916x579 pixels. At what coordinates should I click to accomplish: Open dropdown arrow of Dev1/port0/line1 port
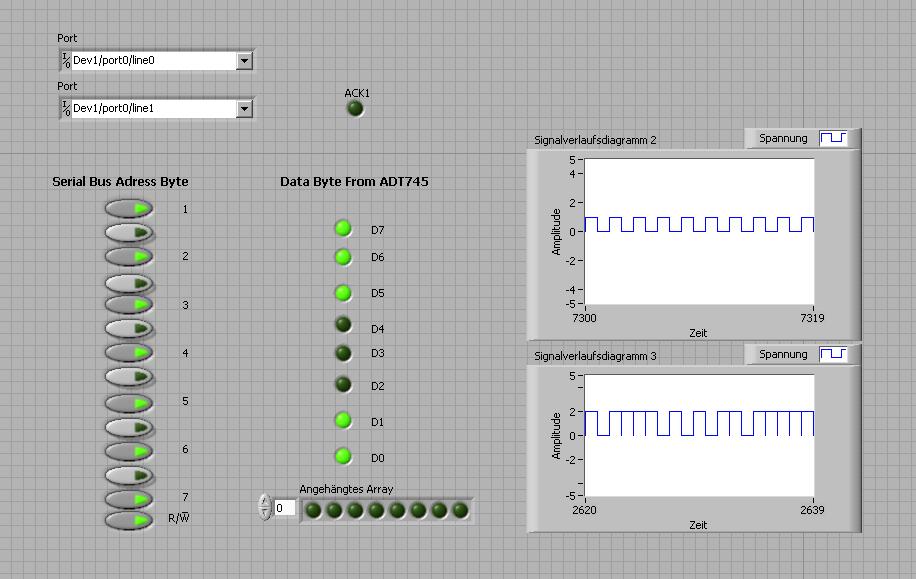pyautogui.click(x=244, y=108)
